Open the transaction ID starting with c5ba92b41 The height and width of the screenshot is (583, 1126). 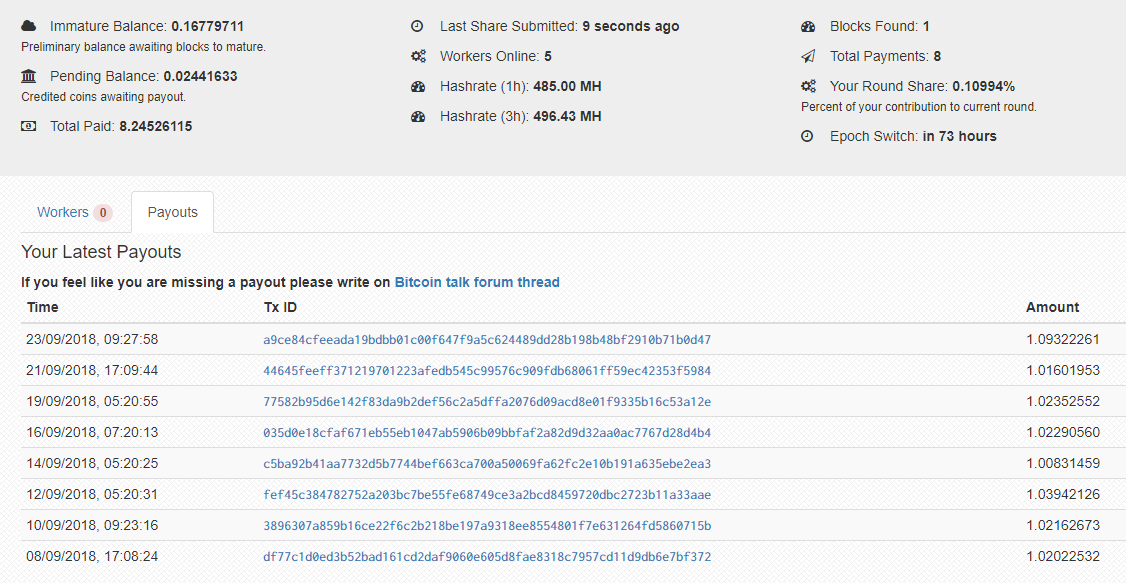click(x=487, y=464)
